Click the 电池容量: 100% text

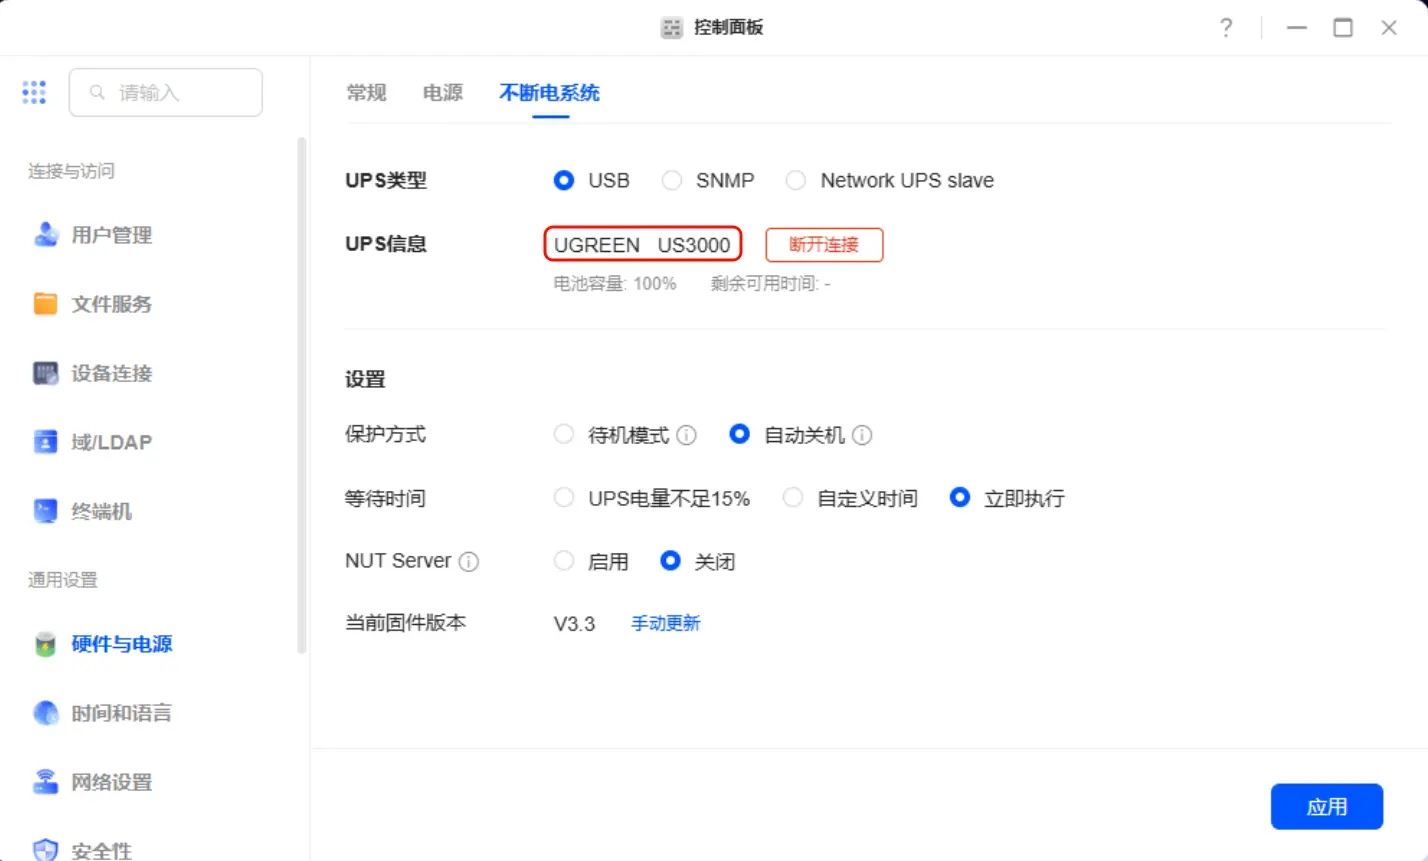pyautogui.click(x=615, y=284)
